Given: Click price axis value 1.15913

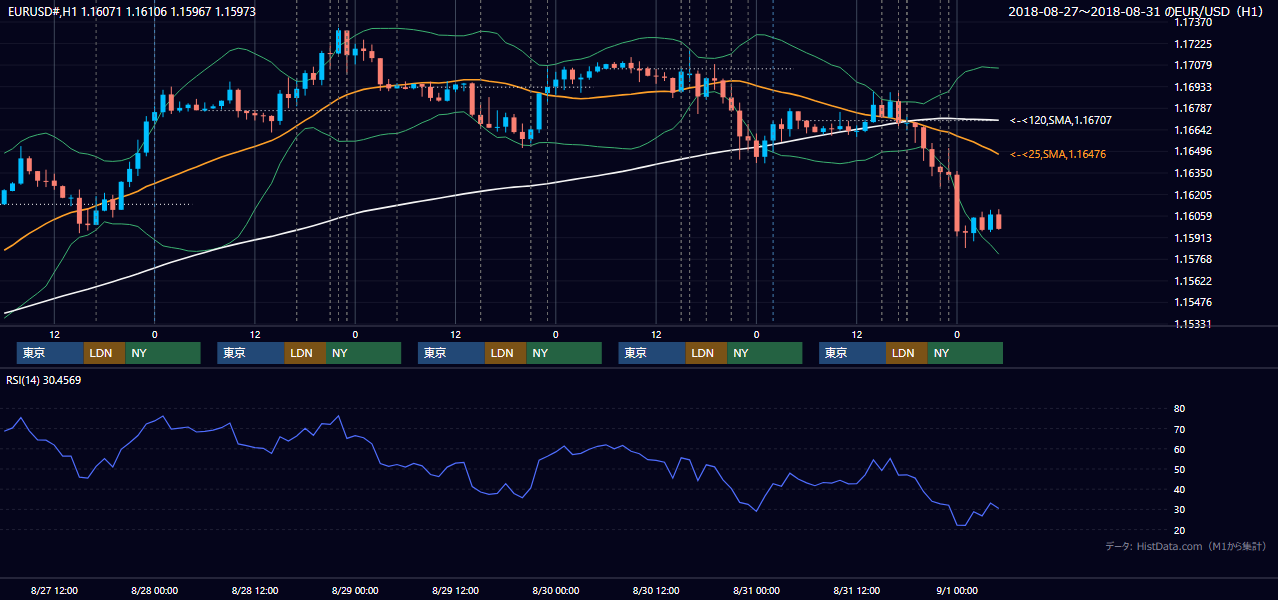Looking at the screenshot, I should point(1193,239).
